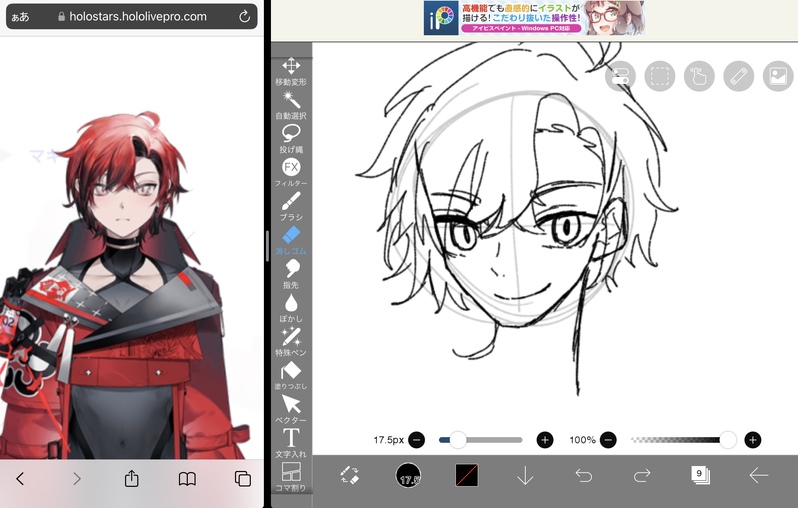
Task: Select the Eraser (消しゴム) tool
Action: point(291,240)
